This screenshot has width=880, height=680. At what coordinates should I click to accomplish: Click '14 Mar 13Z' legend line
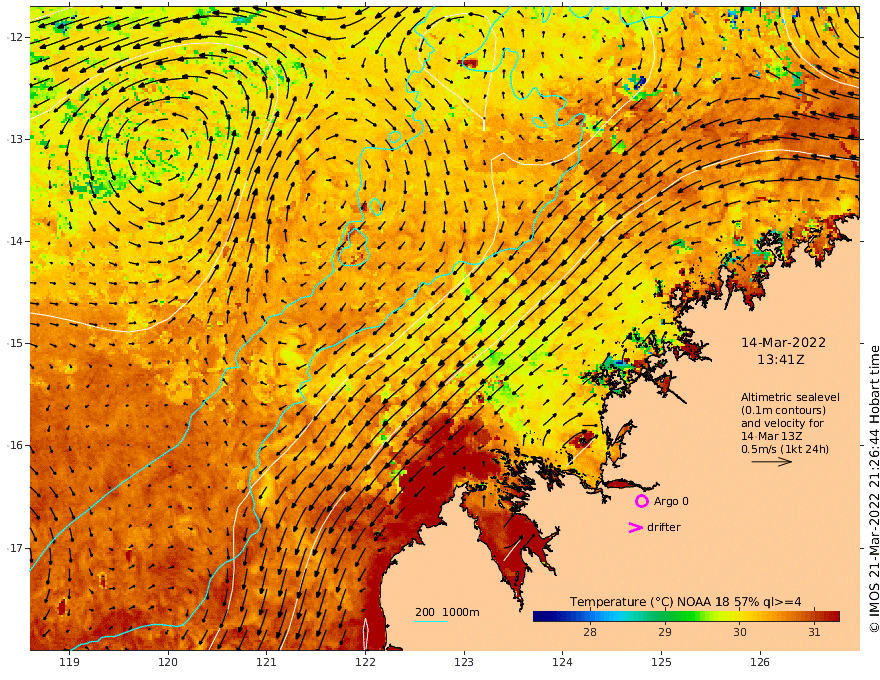[x=771, y=436]
